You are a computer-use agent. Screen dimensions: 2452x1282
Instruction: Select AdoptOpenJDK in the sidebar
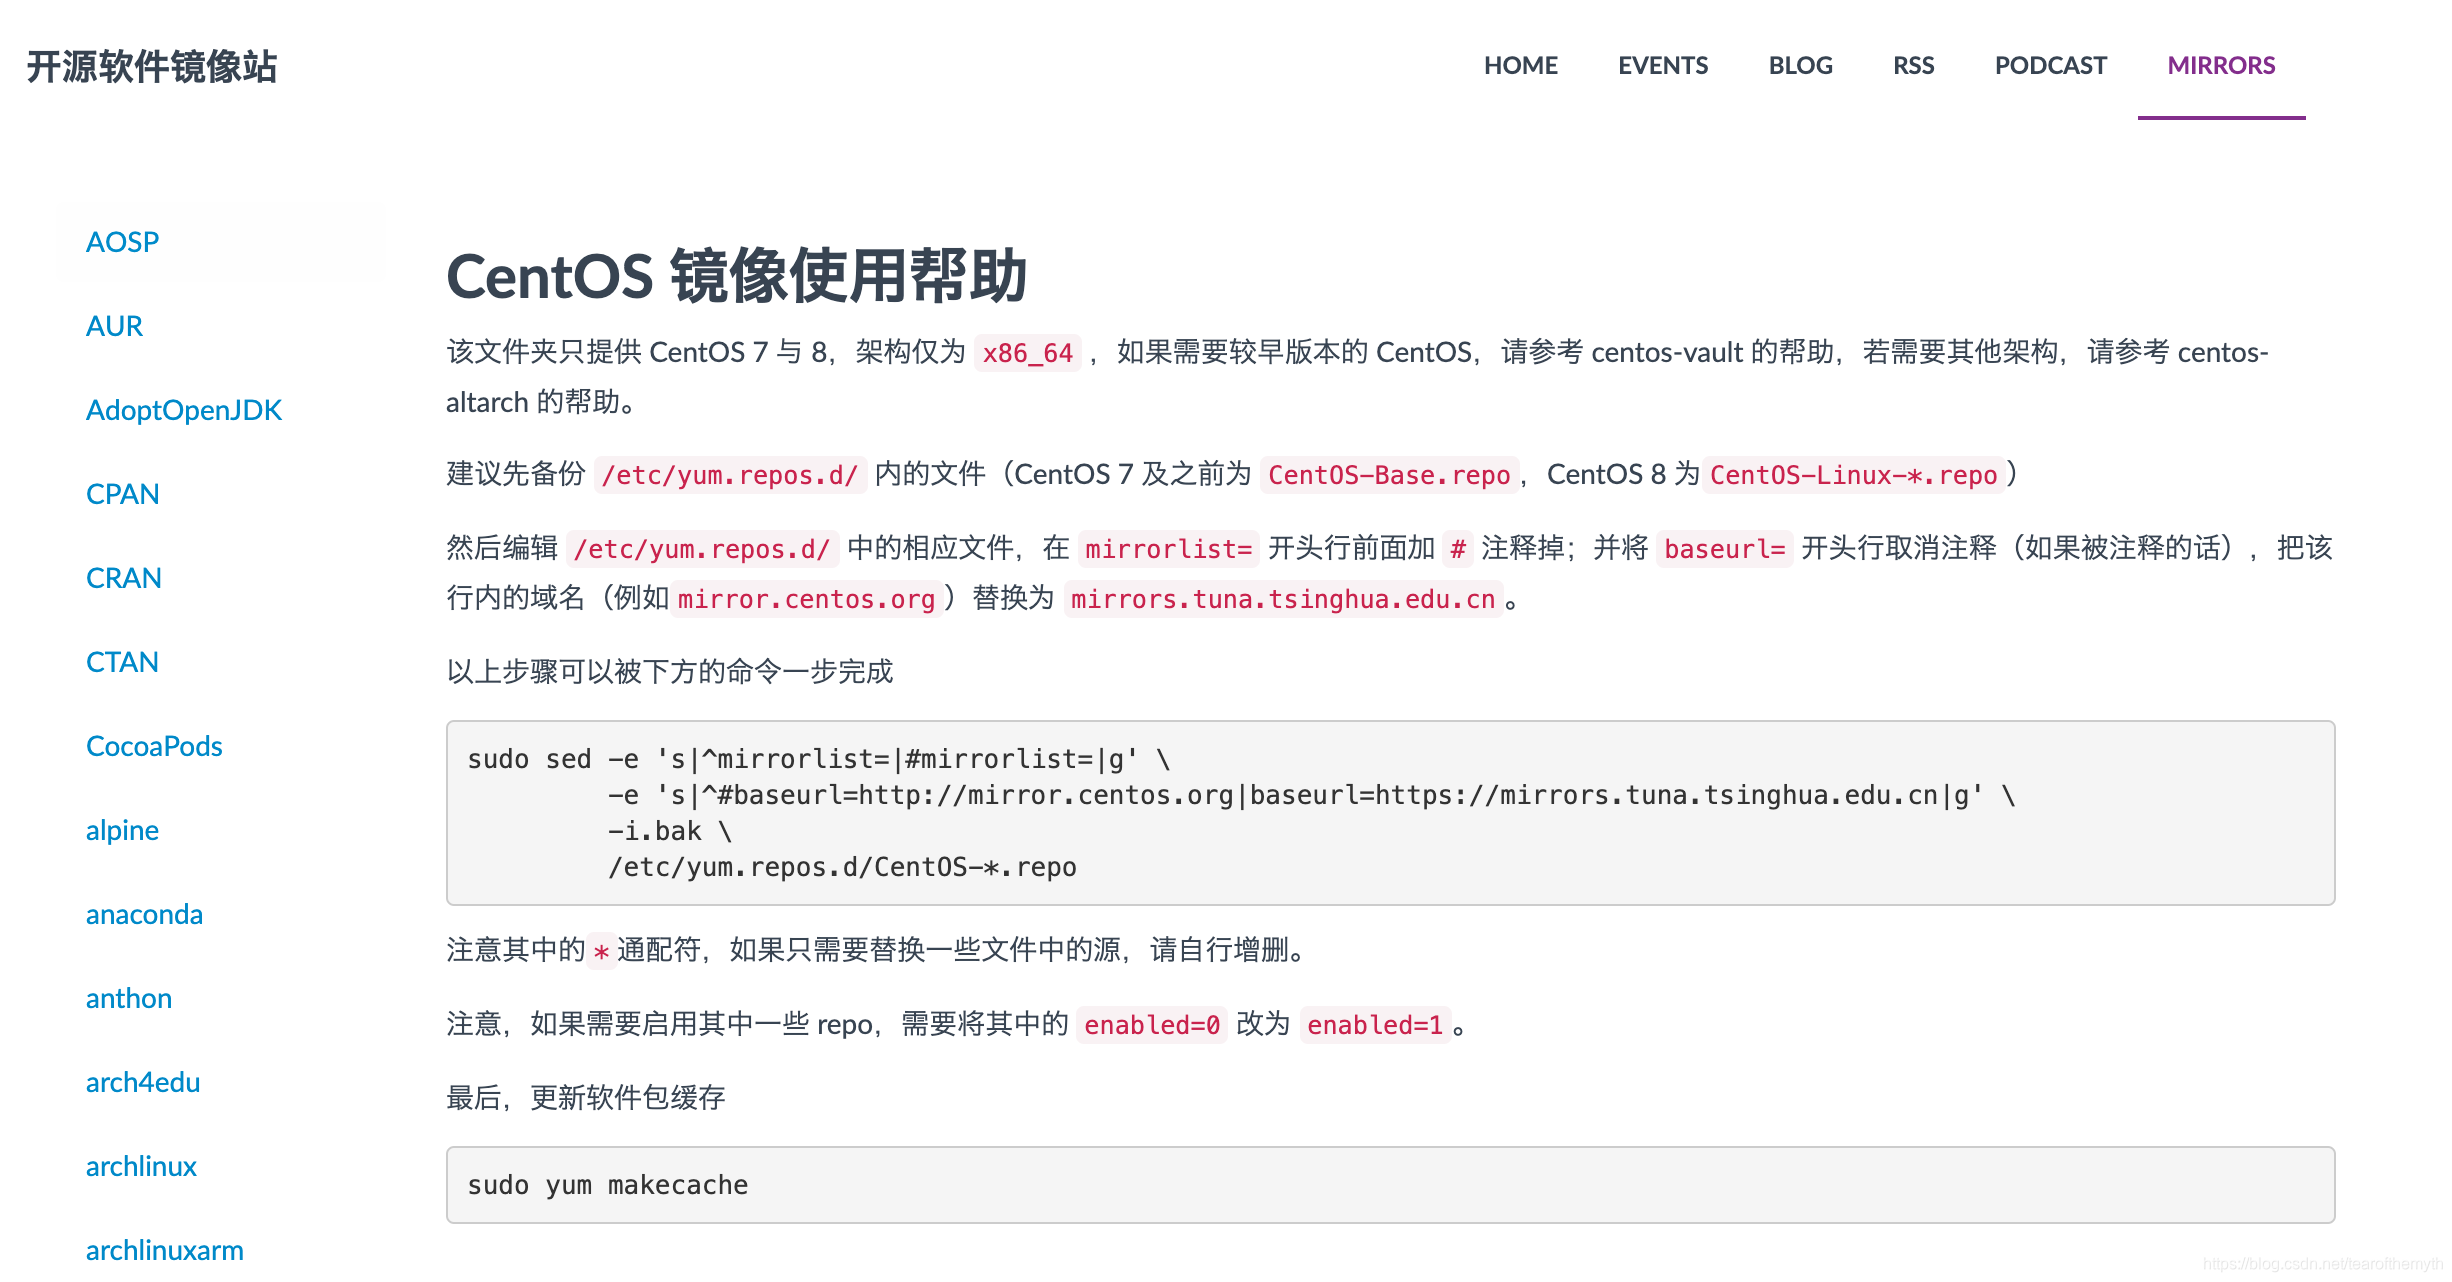183,410
